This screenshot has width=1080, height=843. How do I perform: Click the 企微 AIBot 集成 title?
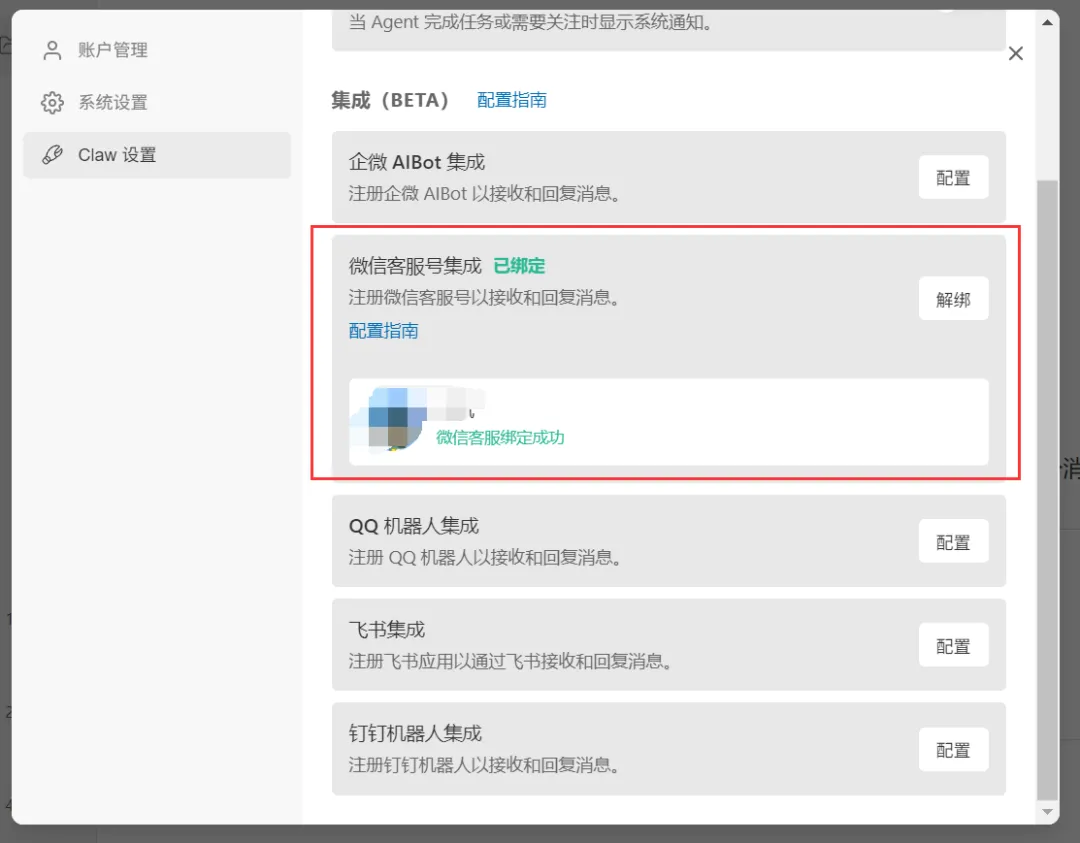click(417, 163)
